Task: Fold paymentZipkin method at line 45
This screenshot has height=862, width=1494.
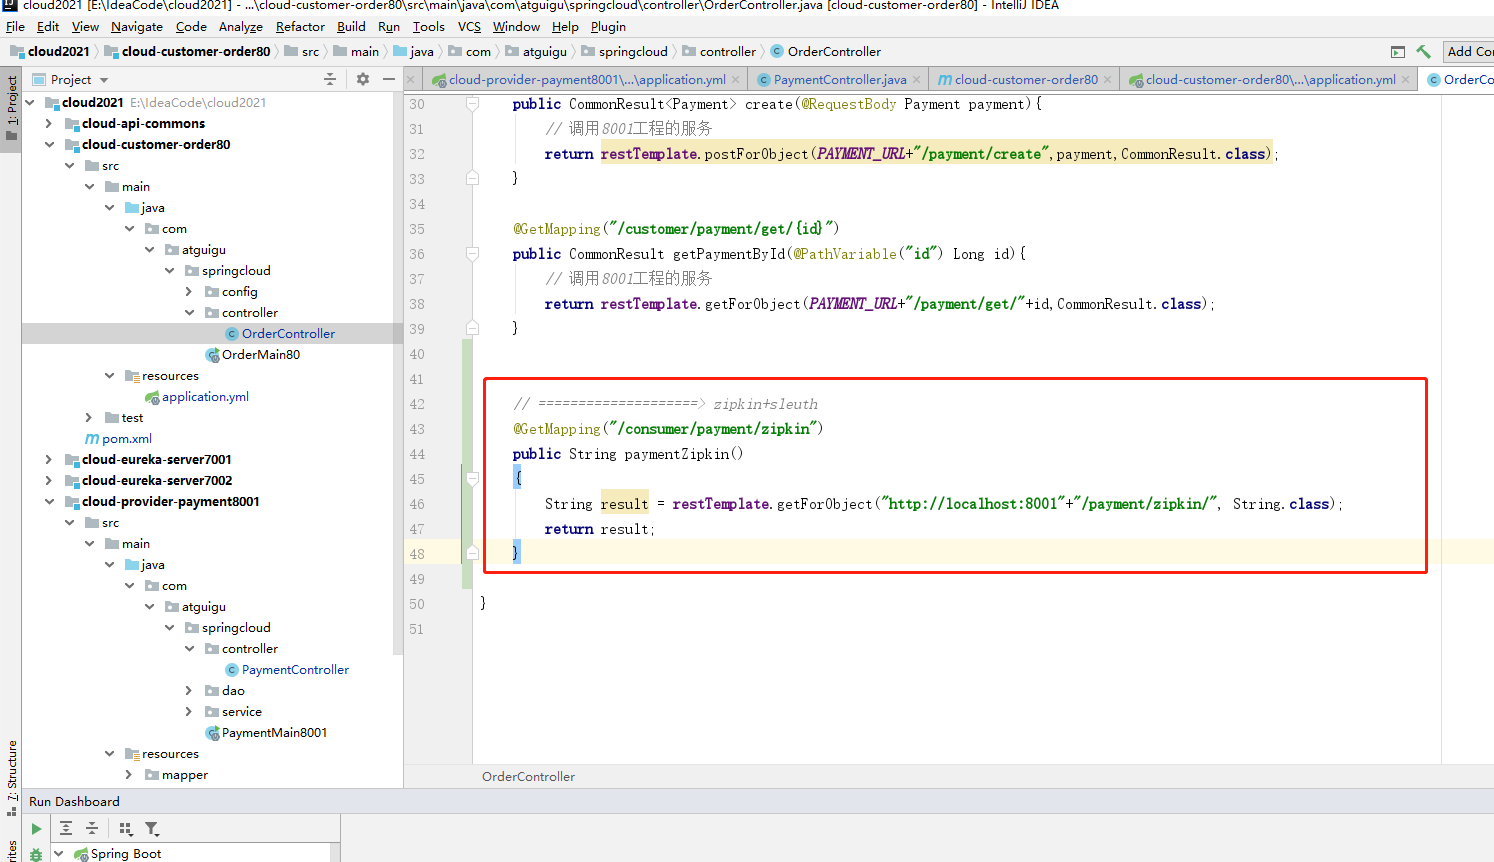Action: coord(472,479)
